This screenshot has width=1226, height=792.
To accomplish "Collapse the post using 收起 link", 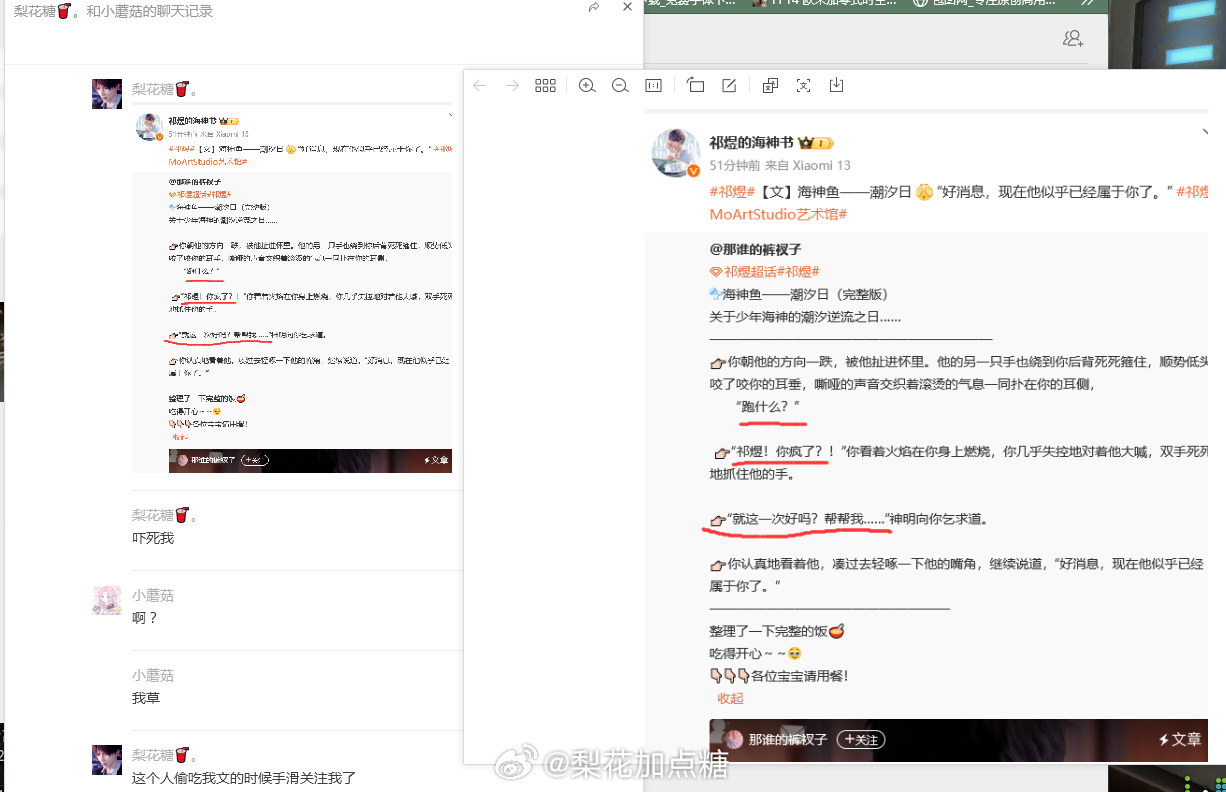I will [x=729, y=698].
